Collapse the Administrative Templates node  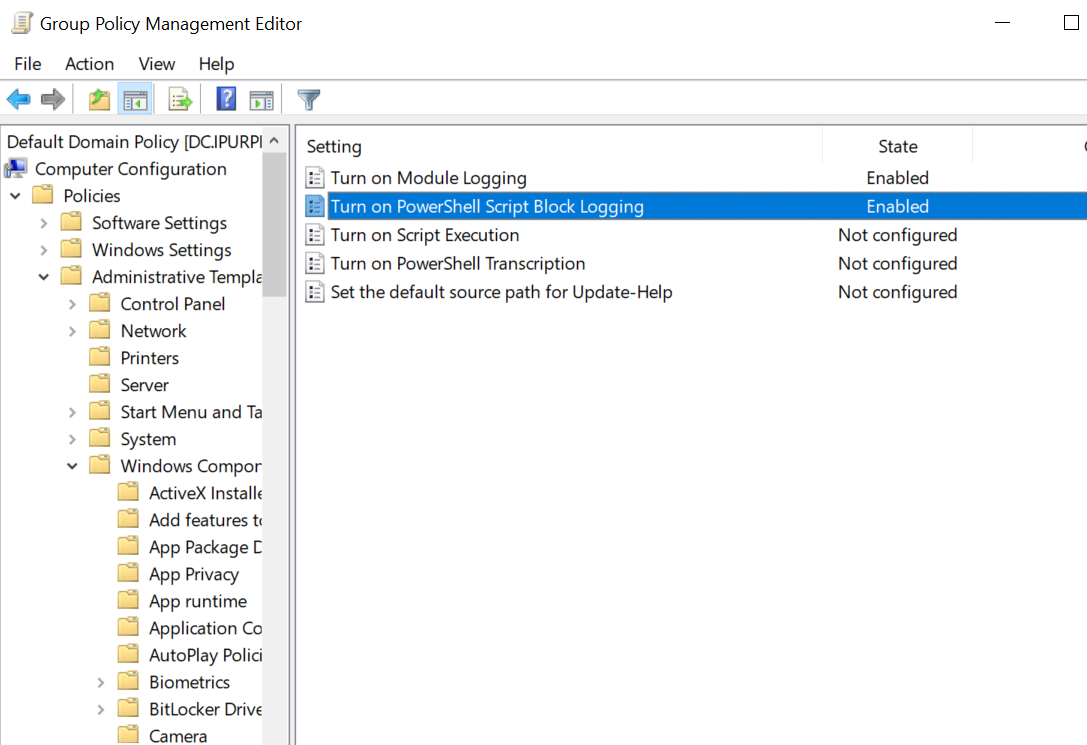pos(44,277)
